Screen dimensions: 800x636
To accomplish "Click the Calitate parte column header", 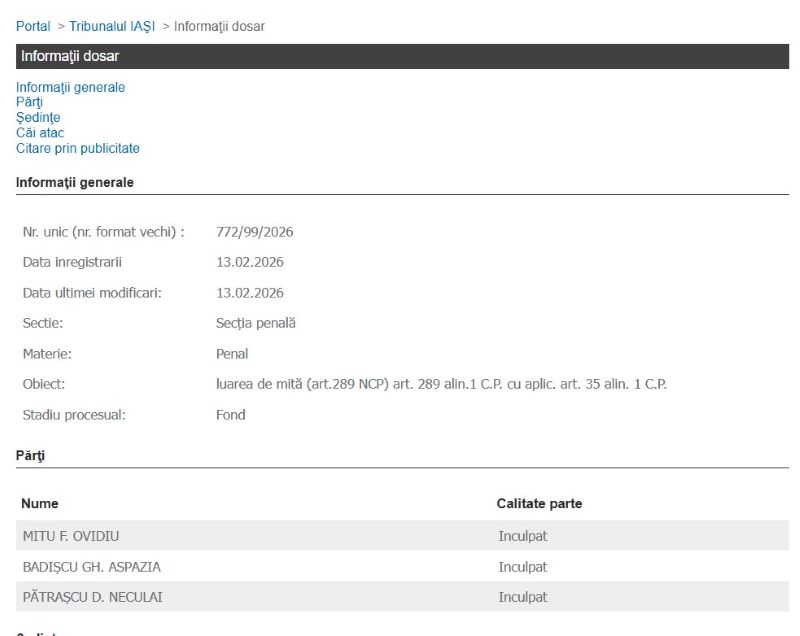I will [539, 504].
